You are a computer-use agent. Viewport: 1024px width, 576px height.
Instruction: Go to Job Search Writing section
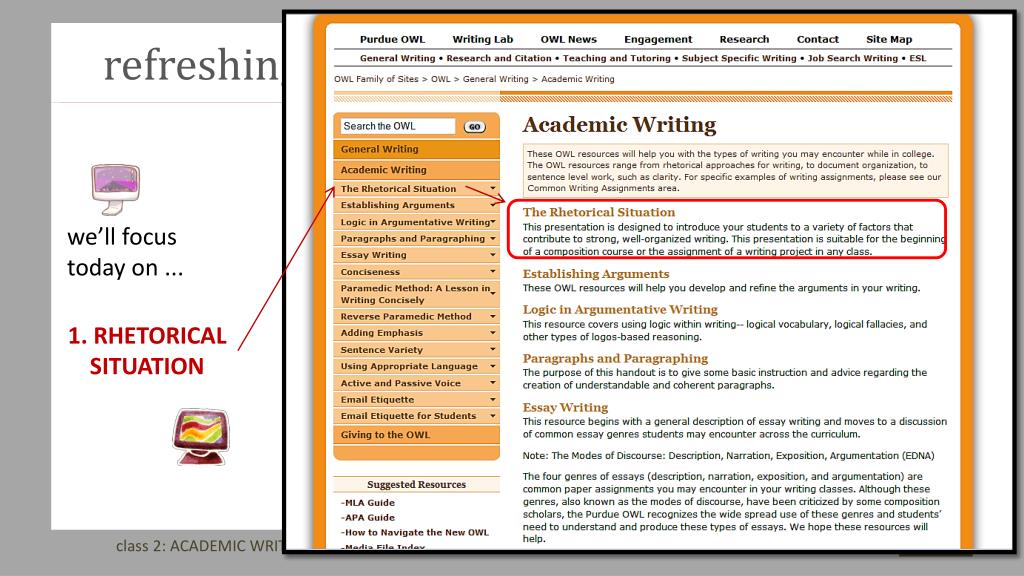853,58
